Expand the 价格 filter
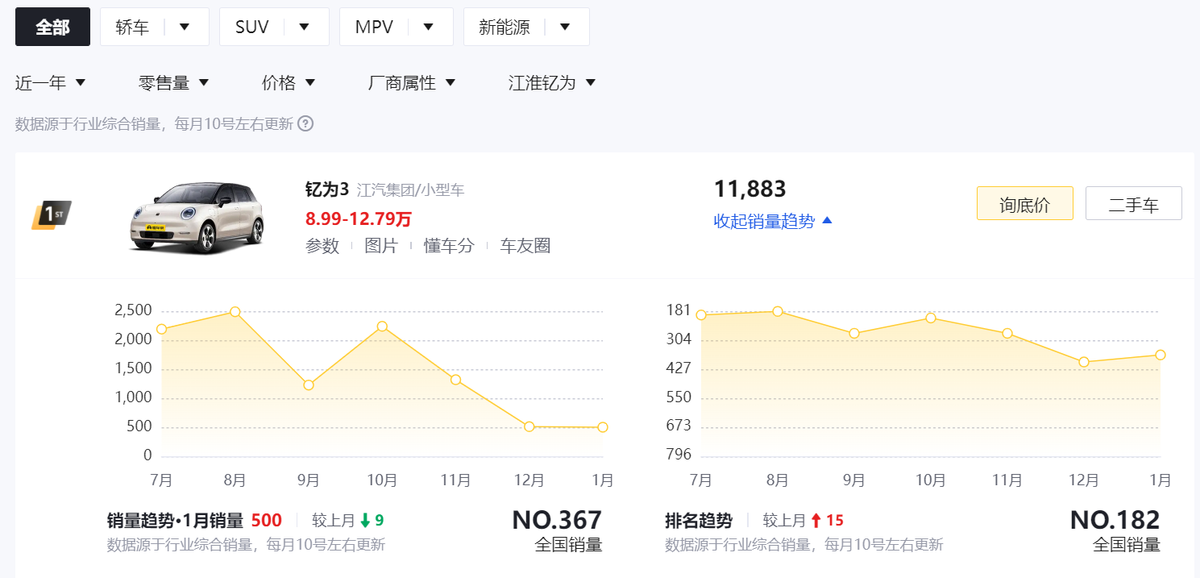This screenshot has height=578, width=1200. click(x=289, y=83)
